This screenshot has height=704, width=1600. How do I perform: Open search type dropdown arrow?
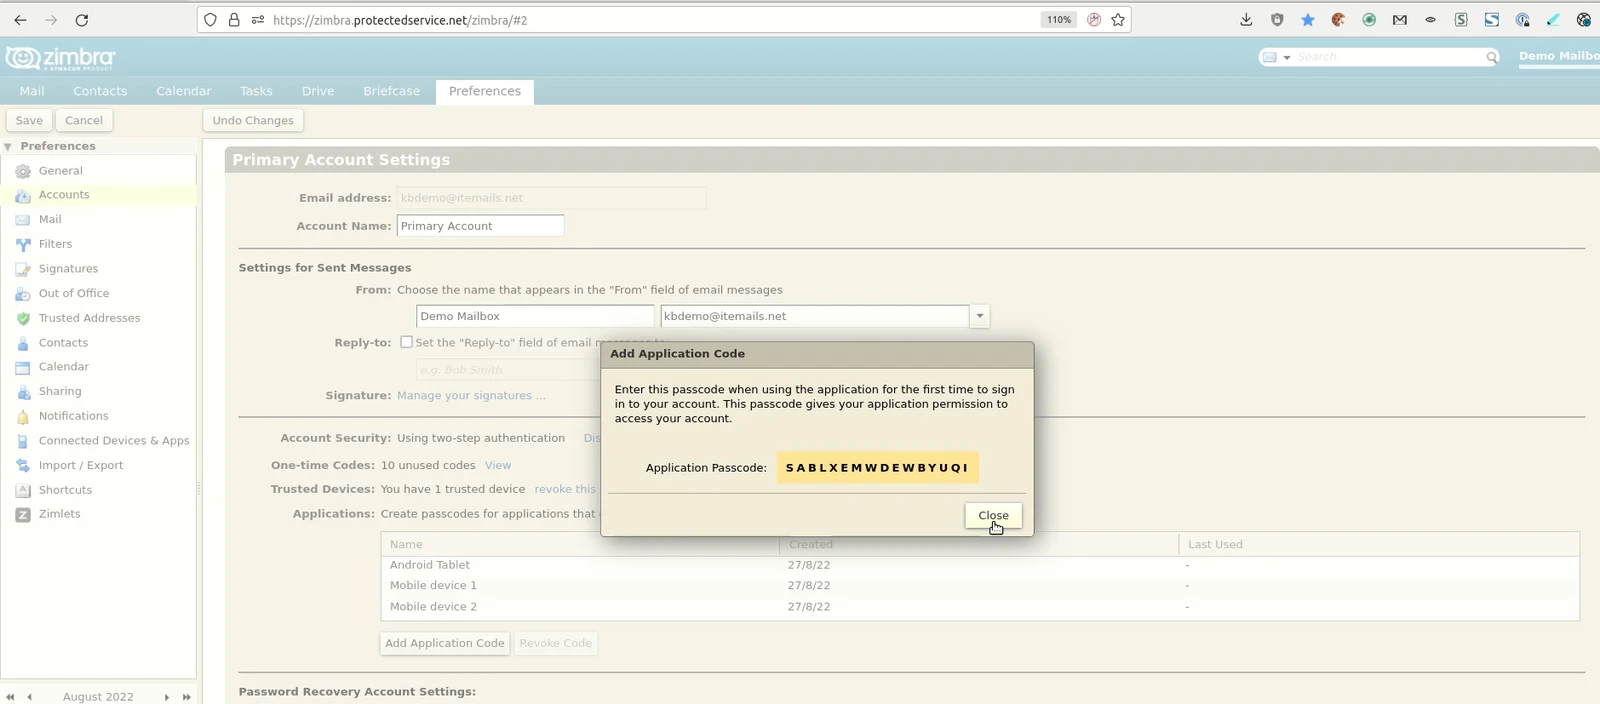1287,57
